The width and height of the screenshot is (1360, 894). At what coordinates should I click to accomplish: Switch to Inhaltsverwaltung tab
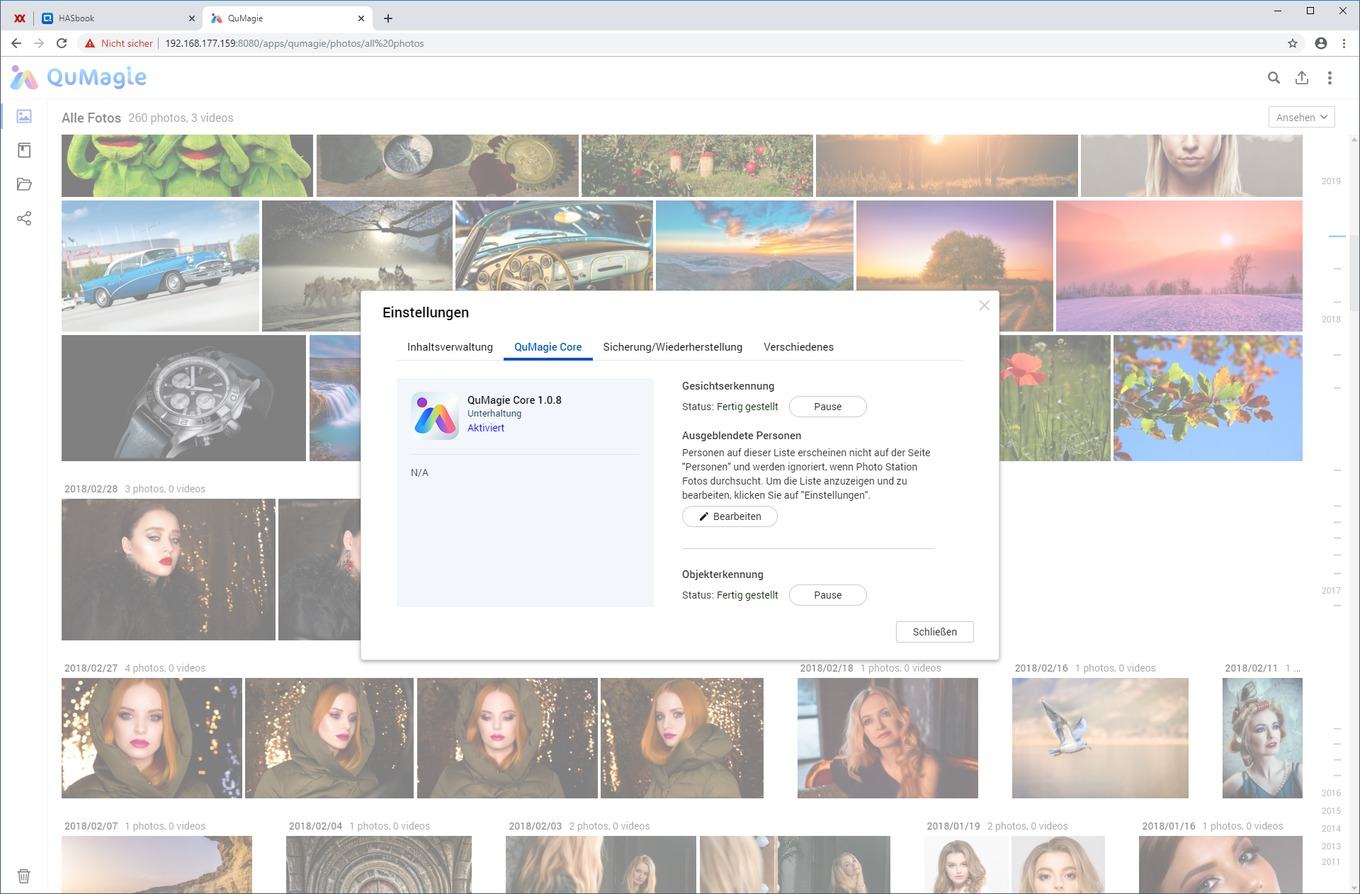click(450, 347)
